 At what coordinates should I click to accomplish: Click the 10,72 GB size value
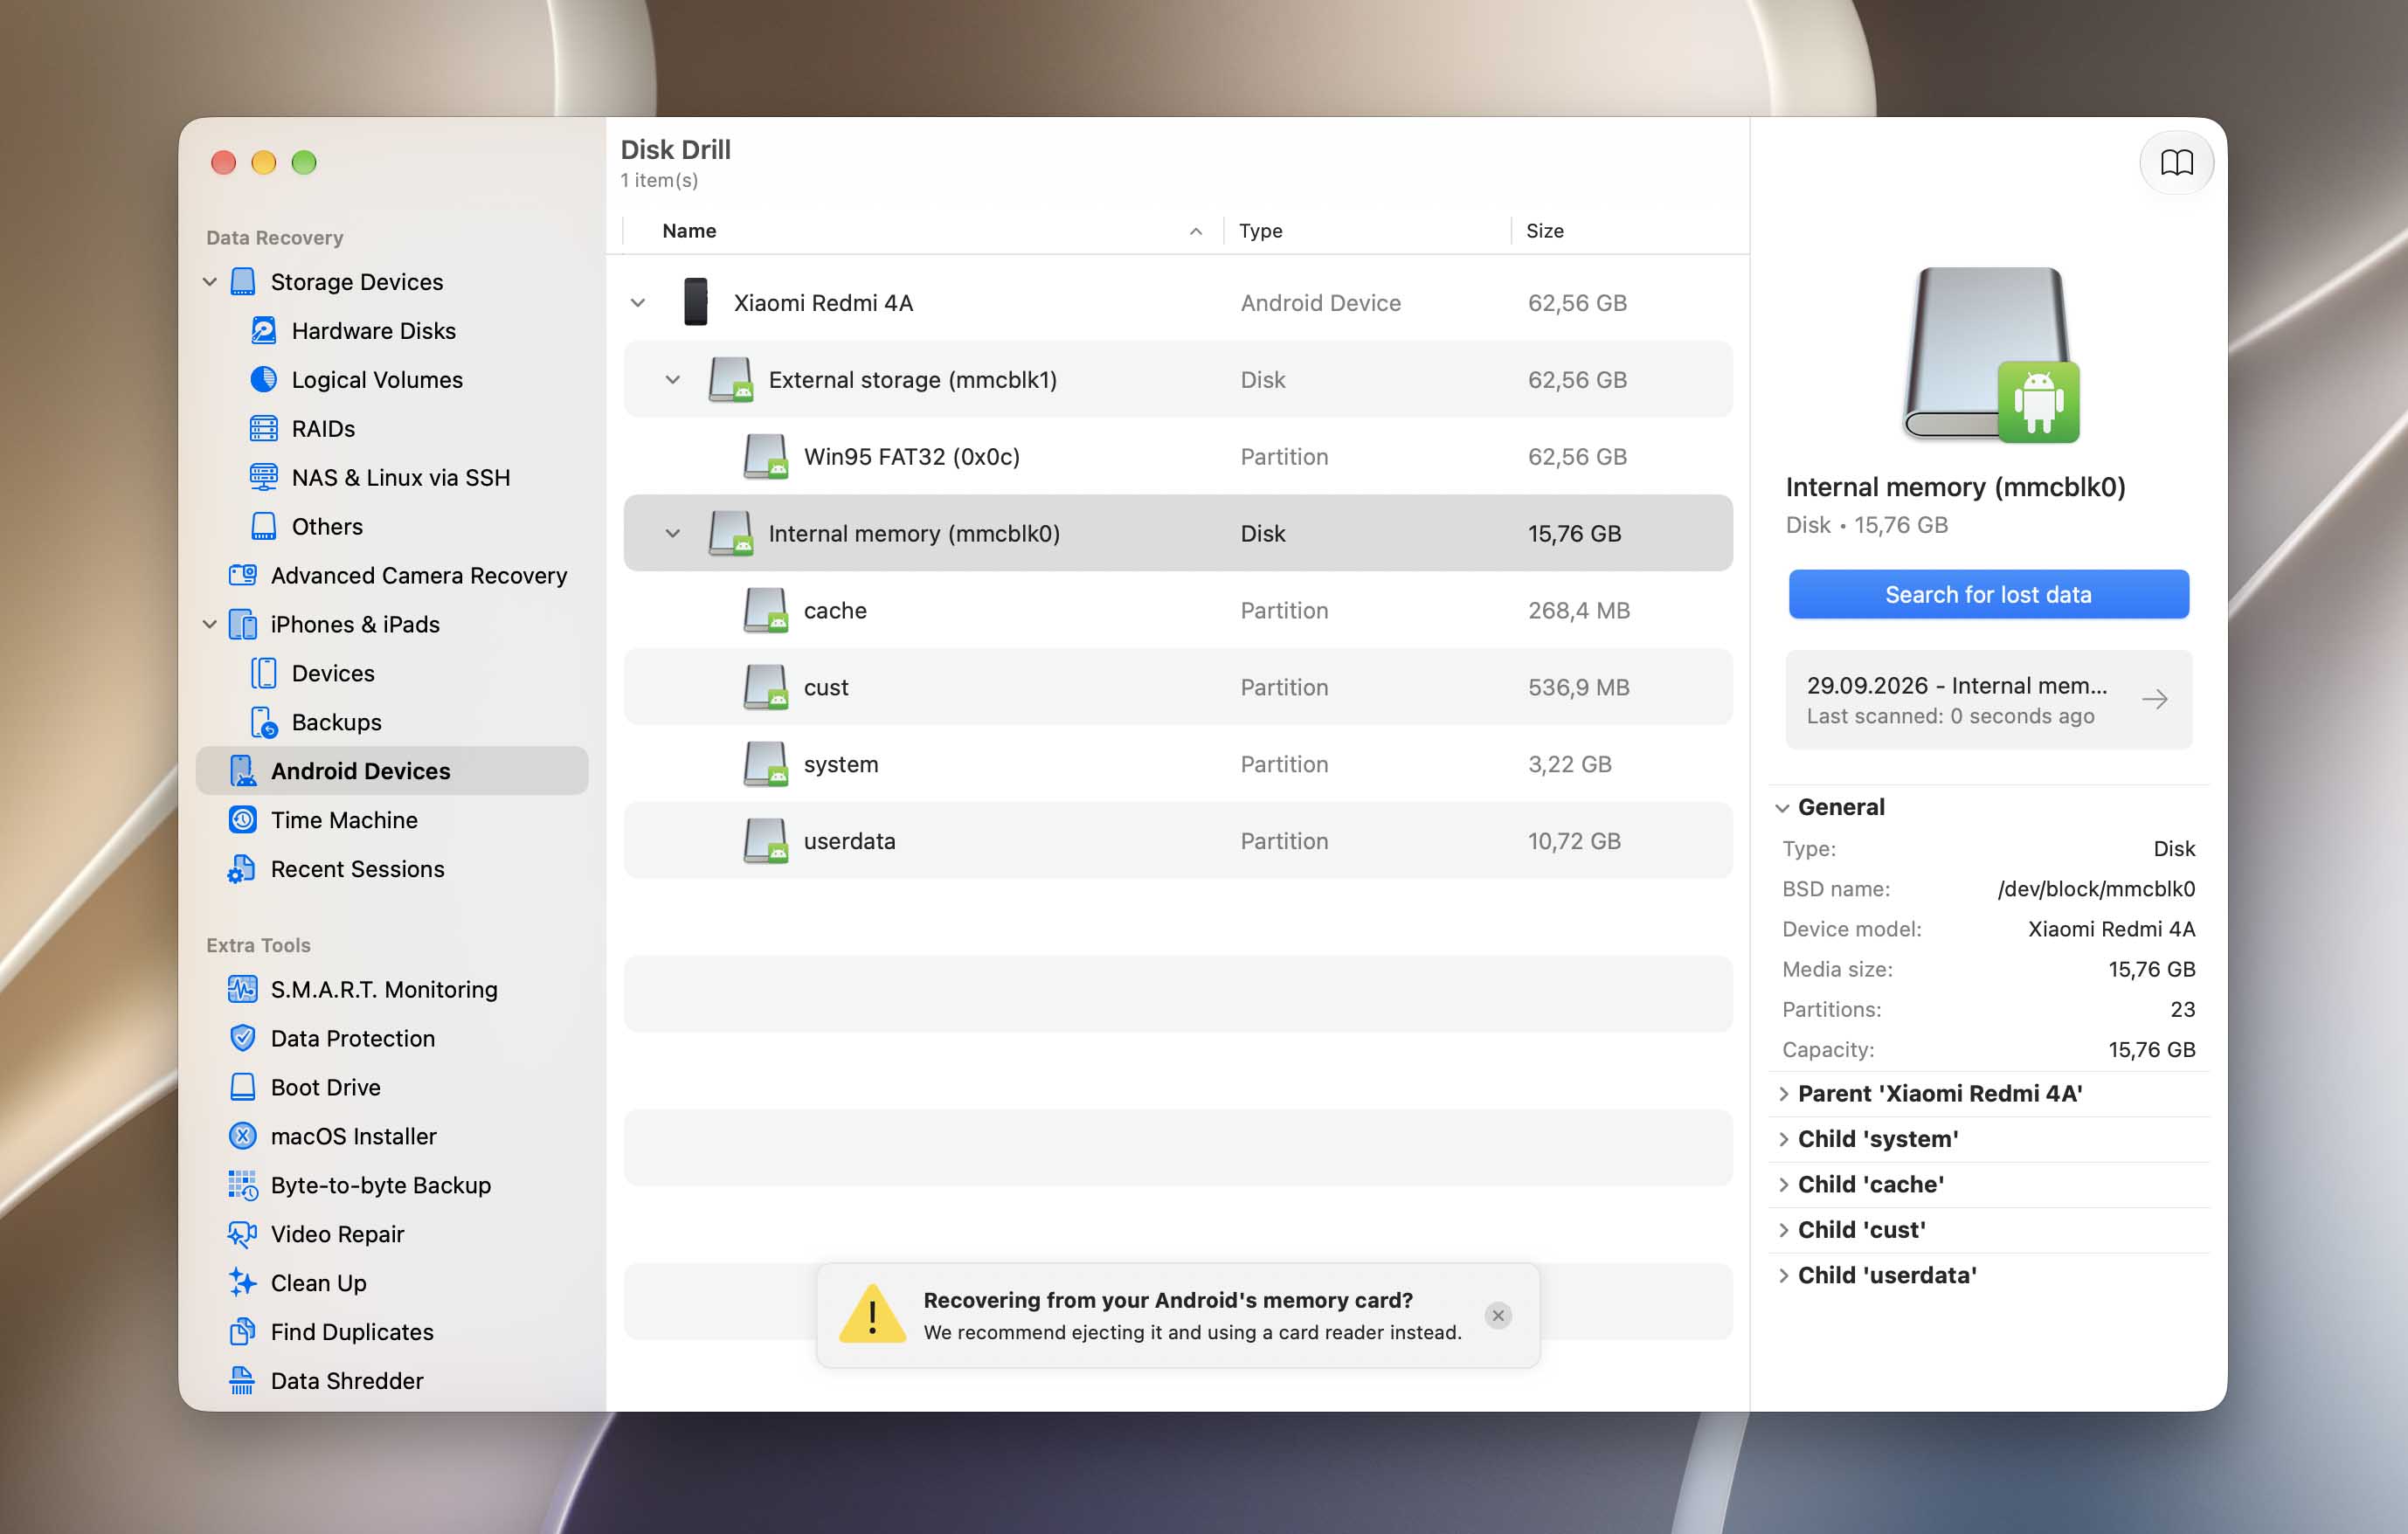point(1574,842)
